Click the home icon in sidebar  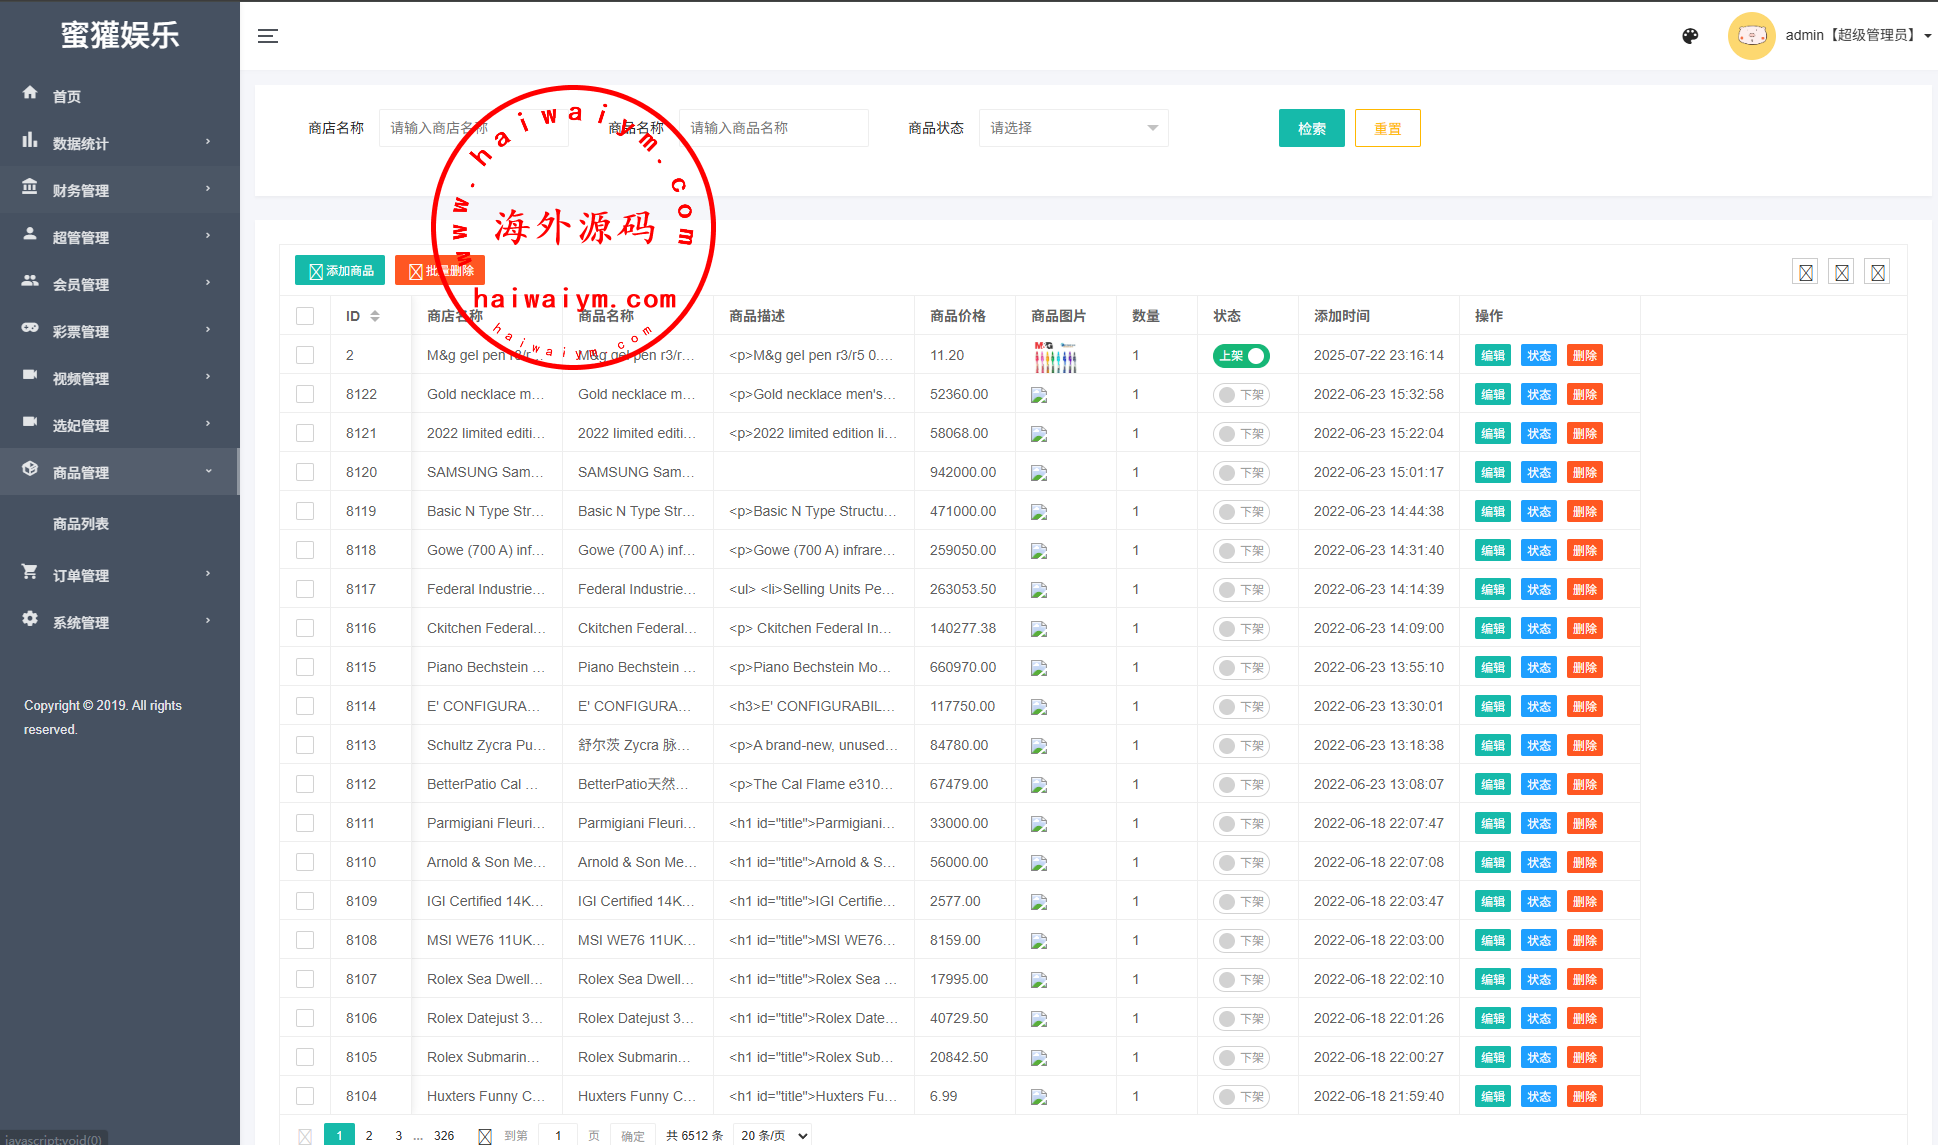pyautogui.click(x=30, y=93)
